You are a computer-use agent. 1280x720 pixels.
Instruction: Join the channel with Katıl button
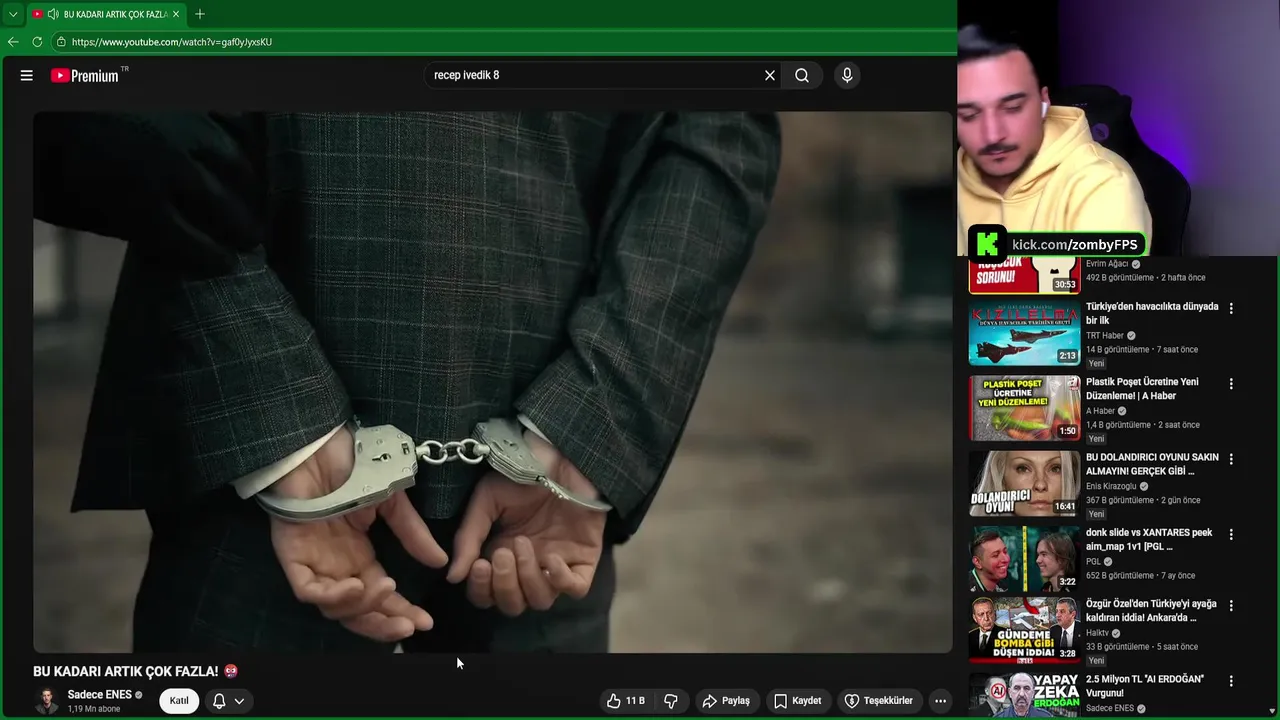point(179,701)
